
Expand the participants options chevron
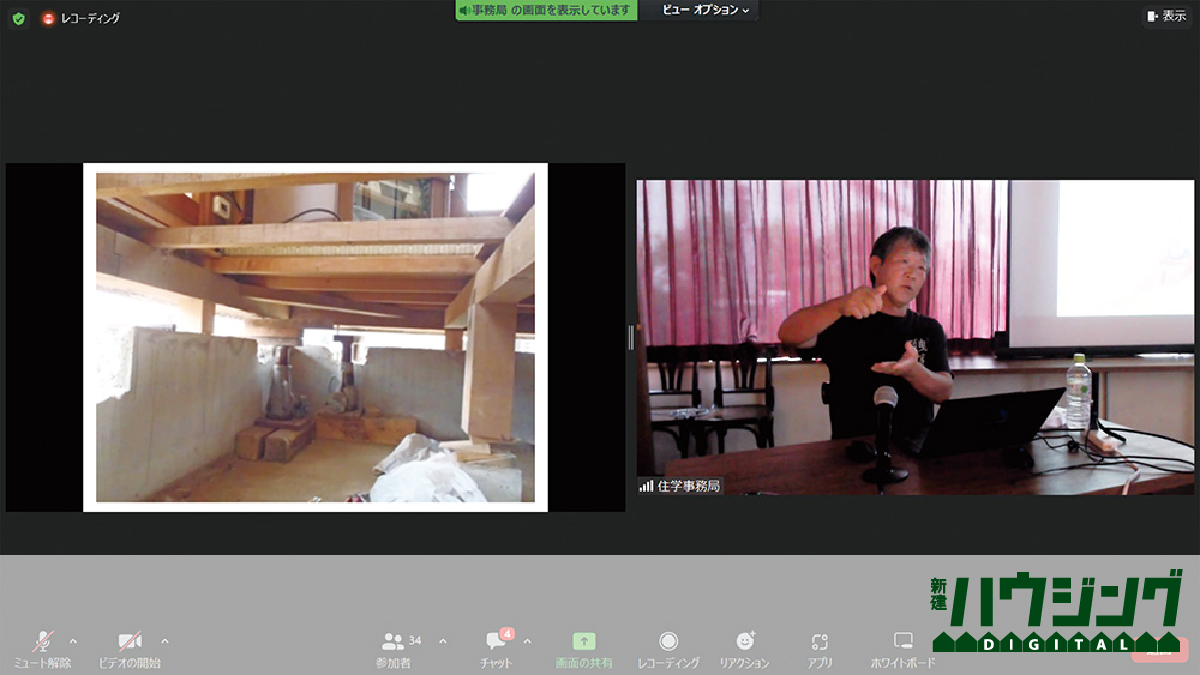pyautogui.click(x=443, y=641)
